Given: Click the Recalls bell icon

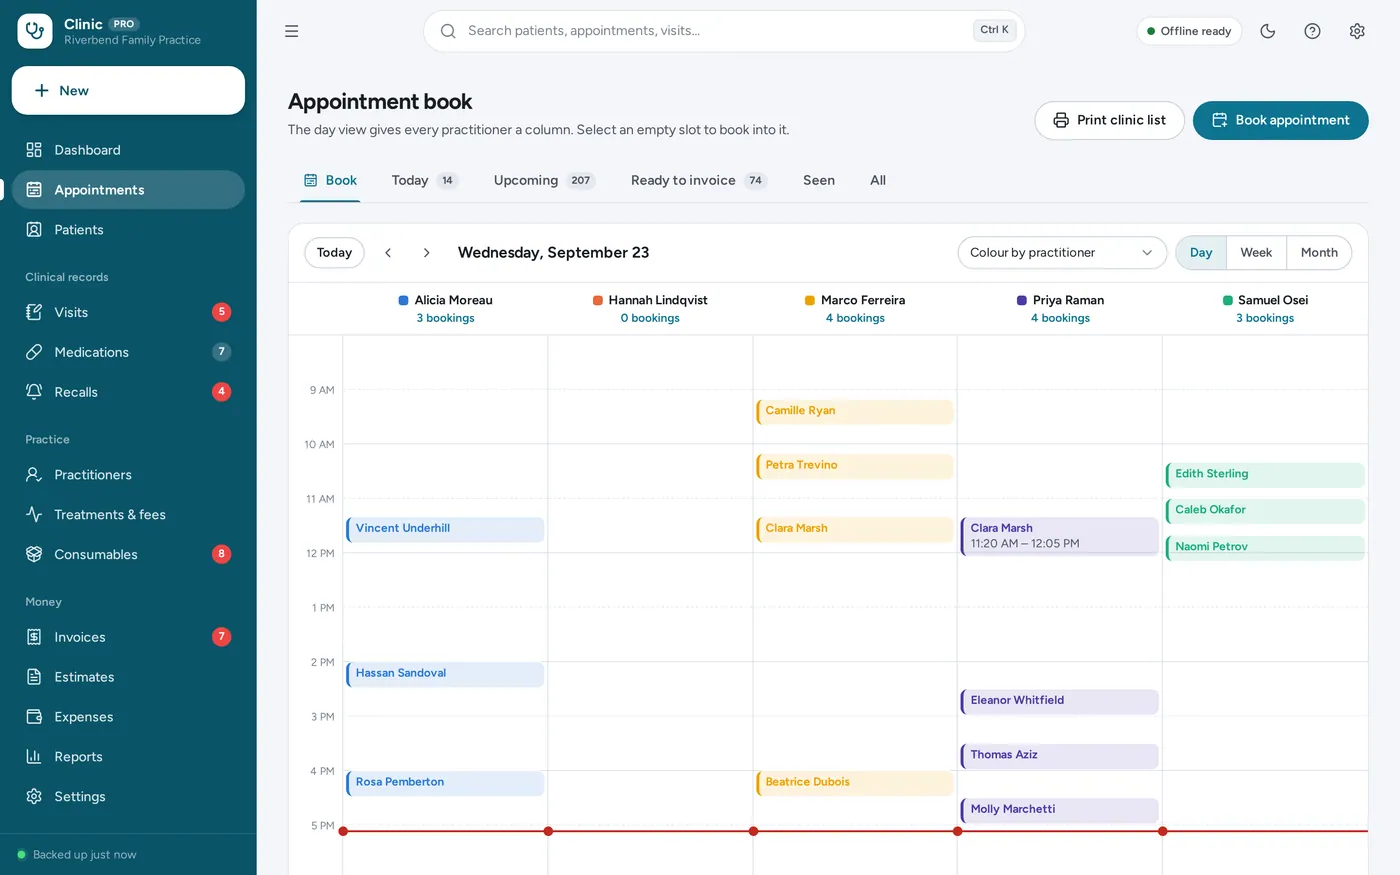Looking at the screenshot, I should (x=34, y=392).
